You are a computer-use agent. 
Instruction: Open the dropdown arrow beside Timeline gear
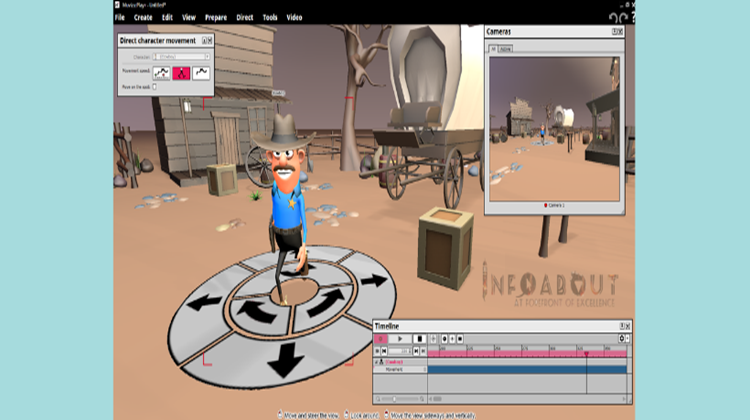628,339
